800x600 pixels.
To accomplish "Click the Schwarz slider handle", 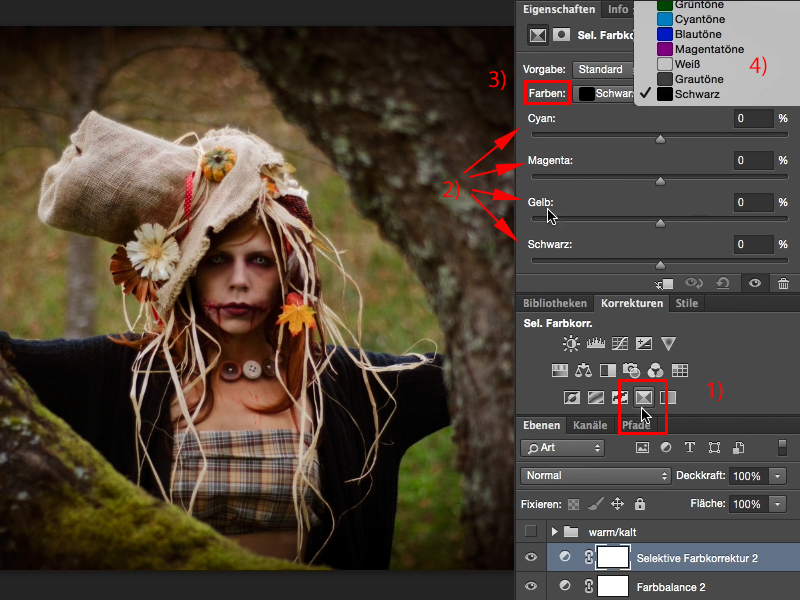I will (x=660, y=264).
